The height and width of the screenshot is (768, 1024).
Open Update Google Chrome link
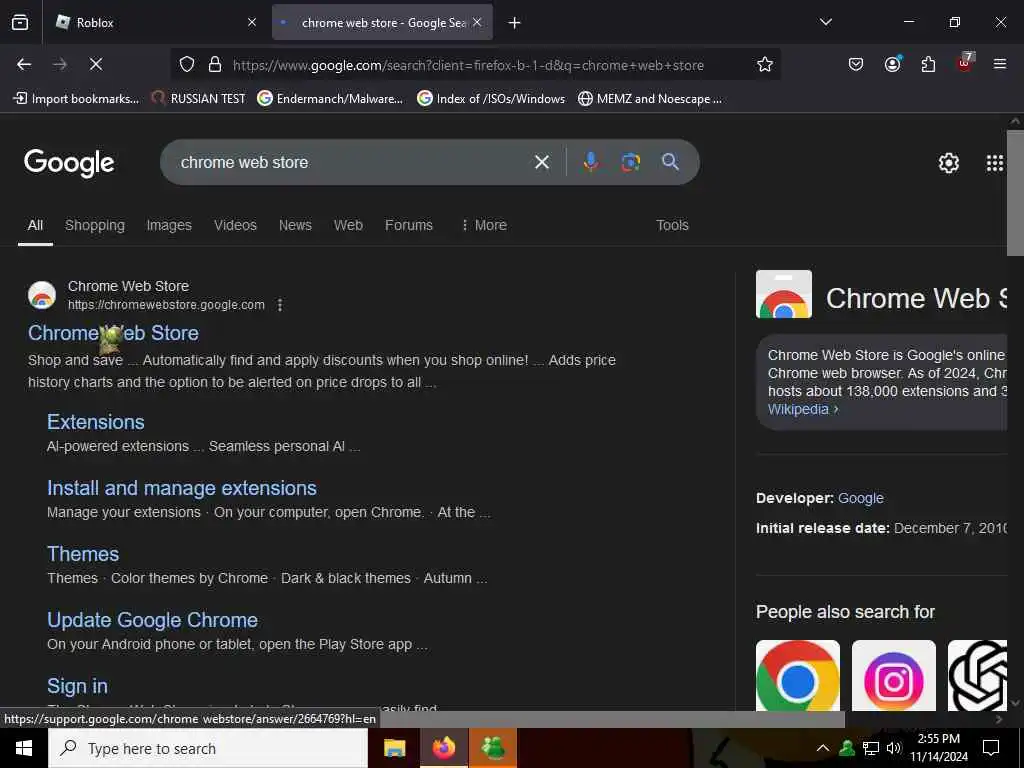click(152, 620)
